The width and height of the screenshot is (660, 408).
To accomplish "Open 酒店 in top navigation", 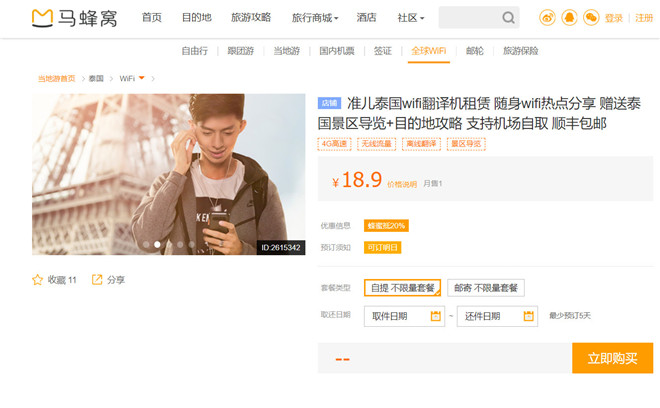I will pos(366,18).
